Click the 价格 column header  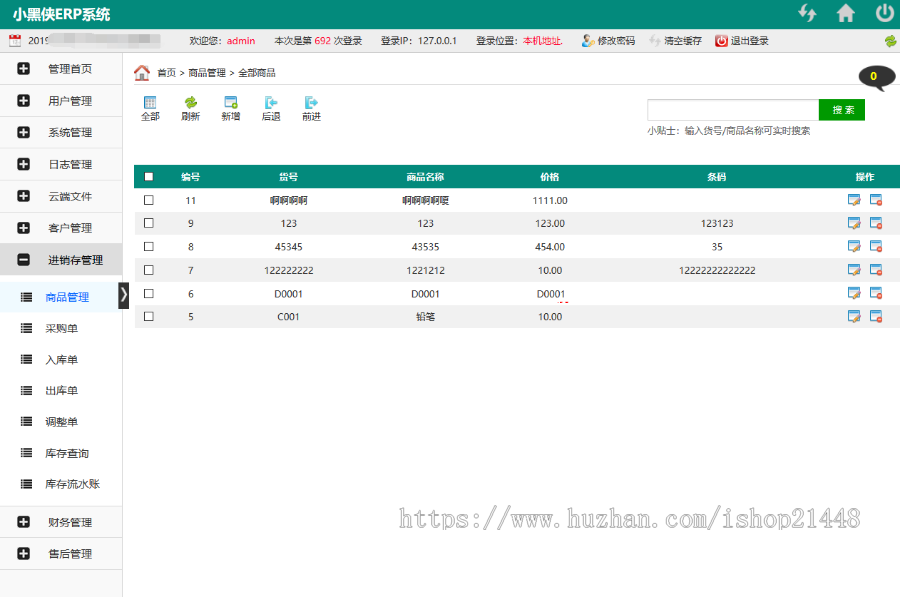coord(550,177)
